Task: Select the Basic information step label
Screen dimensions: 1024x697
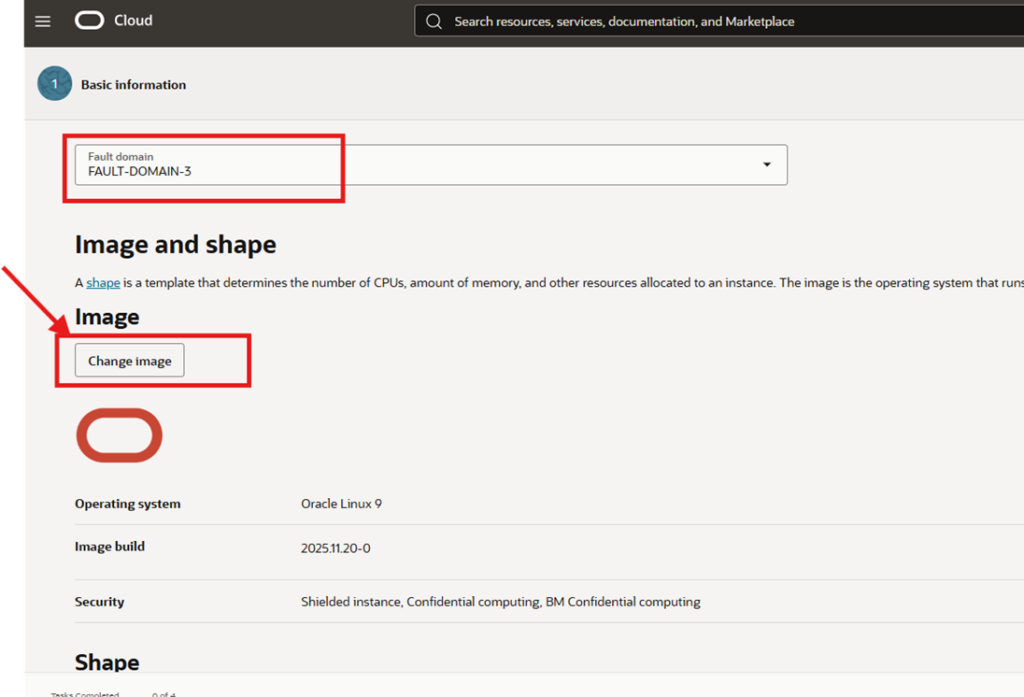Action: (133, 85)
